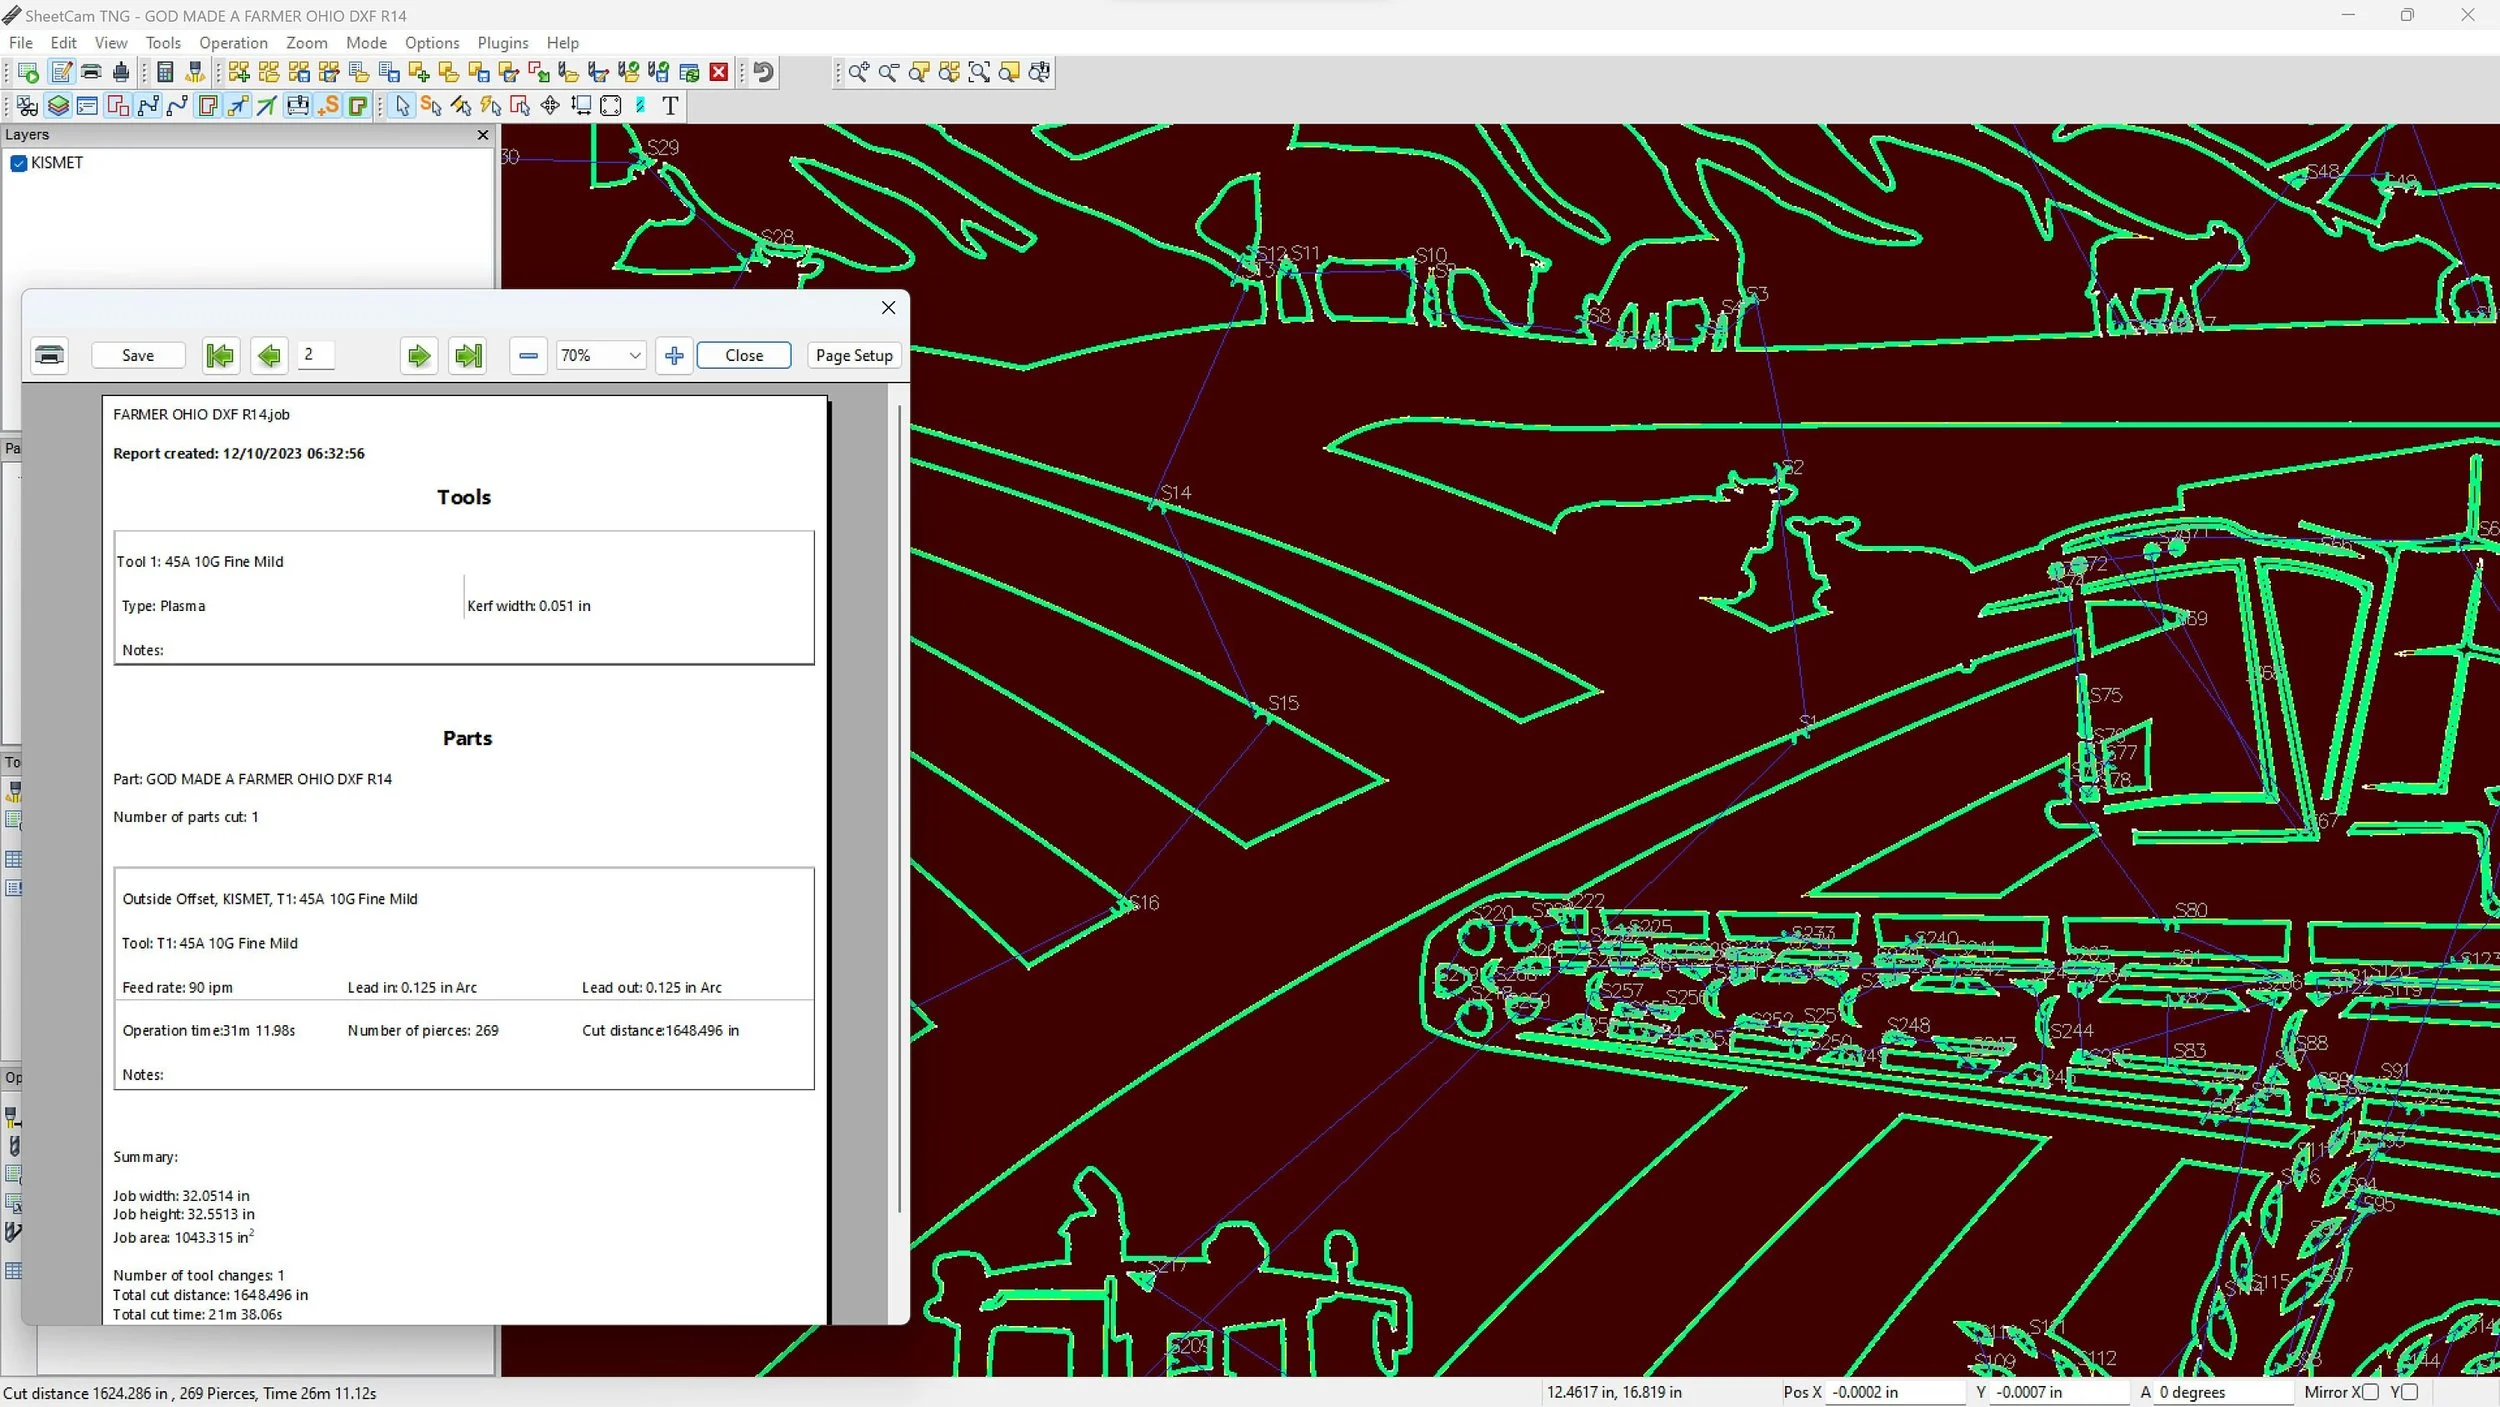Click the report preview vertical scrollbar
The image size is (2500, 1407).
click(899, 800)
